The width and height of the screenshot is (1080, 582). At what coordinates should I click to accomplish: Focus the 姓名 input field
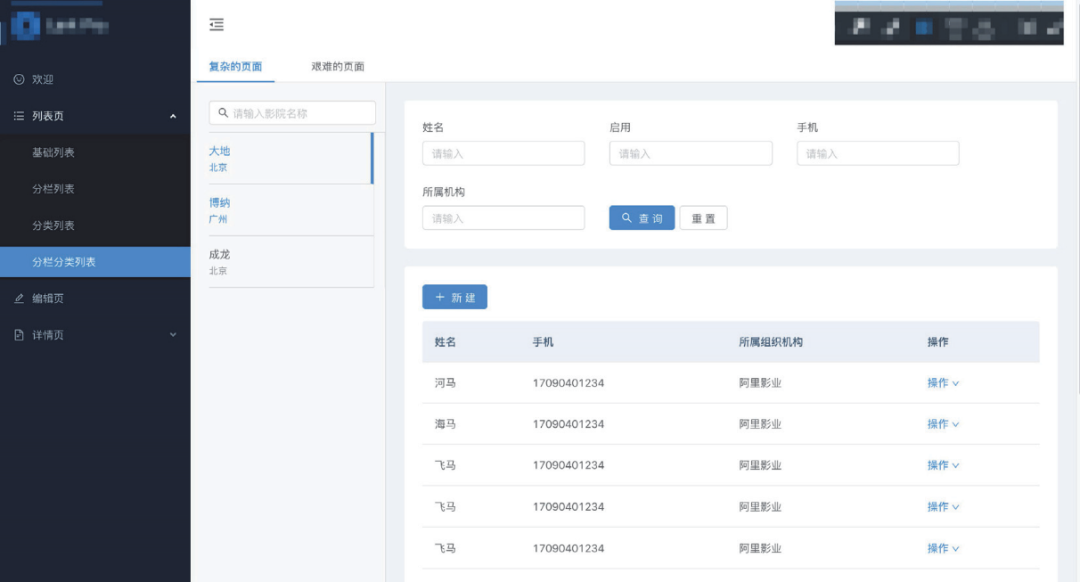click(x=503, y=154)
